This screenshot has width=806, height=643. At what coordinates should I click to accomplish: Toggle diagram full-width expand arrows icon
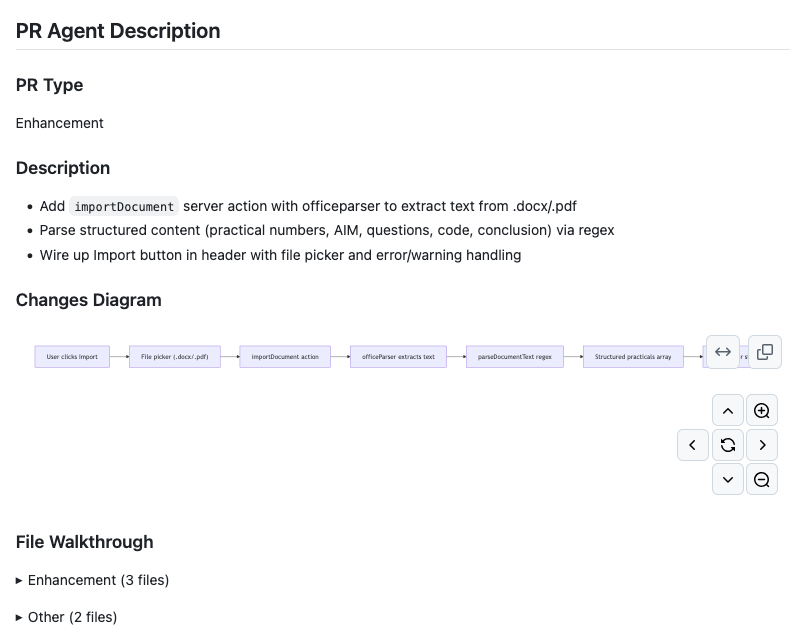point(723,352)
